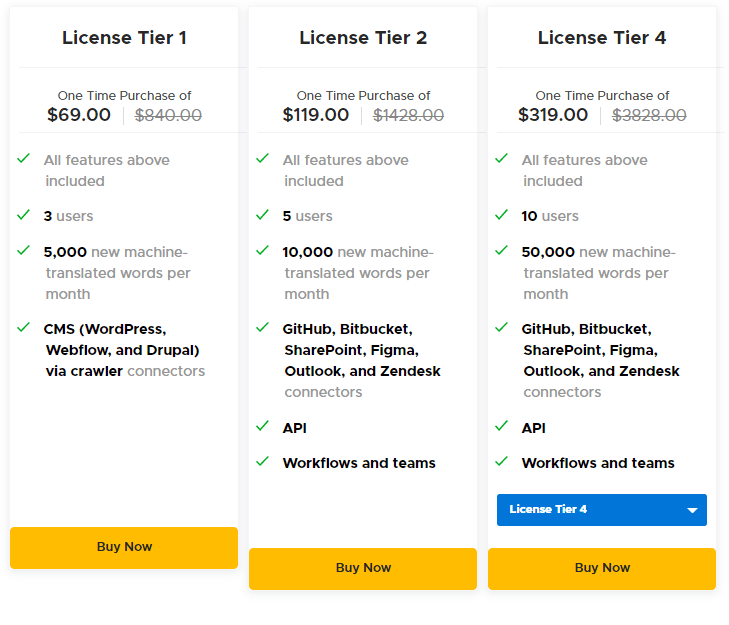The image size is (729, 625).
Task: Click the checkmark next to Tier 2 5 users
Action: click(263, 215)
